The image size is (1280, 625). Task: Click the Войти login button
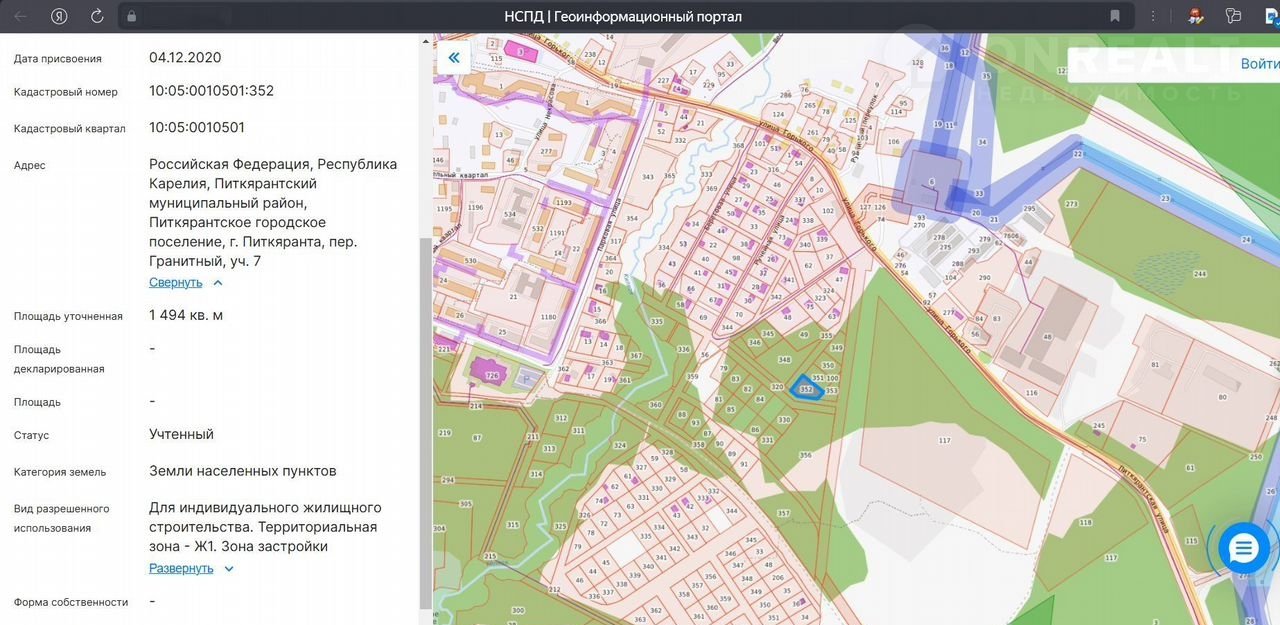[x=1258, y=64]
